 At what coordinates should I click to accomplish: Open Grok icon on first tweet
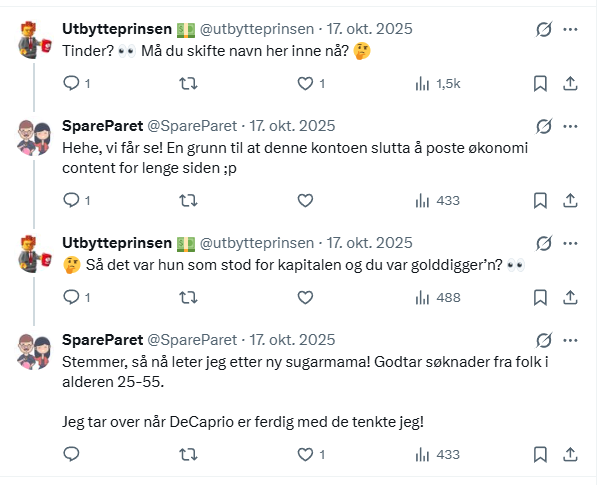(544, 30)
